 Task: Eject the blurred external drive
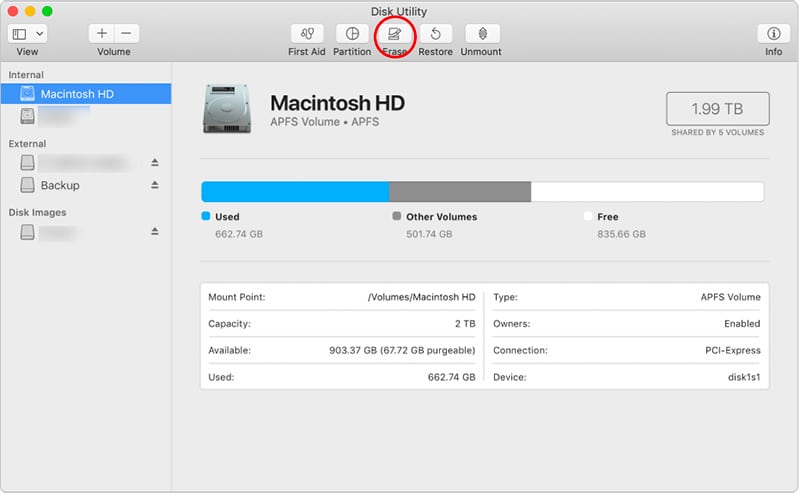point(155,162)
